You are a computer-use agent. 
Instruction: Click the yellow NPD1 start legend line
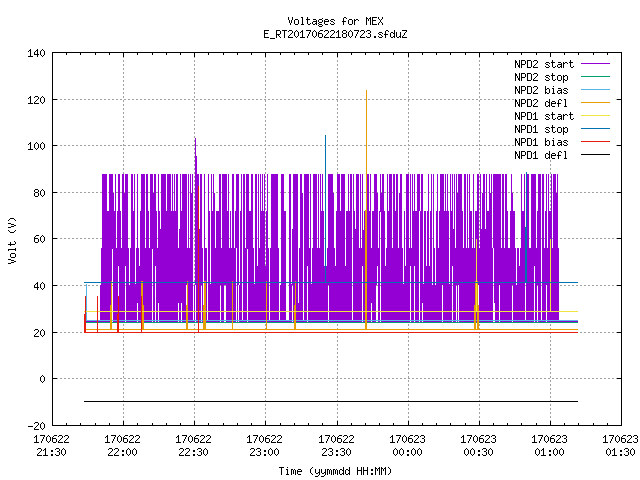596,116
